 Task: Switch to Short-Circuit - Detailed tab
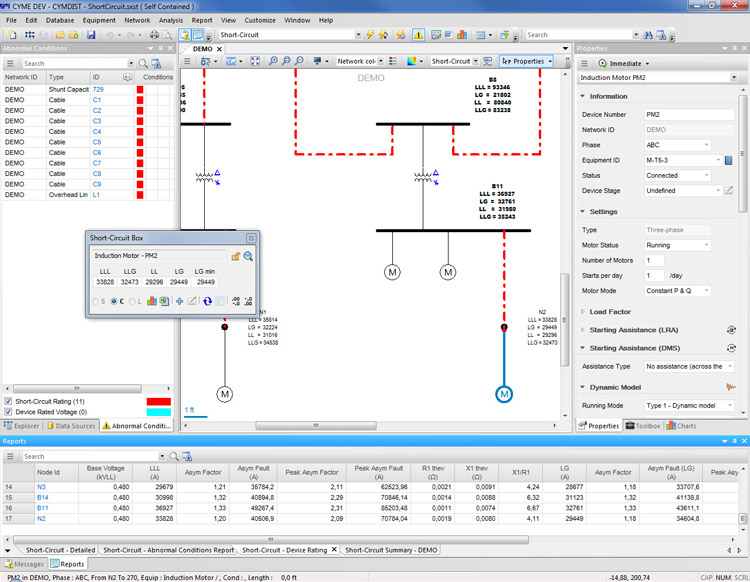(x=60, y=550)
